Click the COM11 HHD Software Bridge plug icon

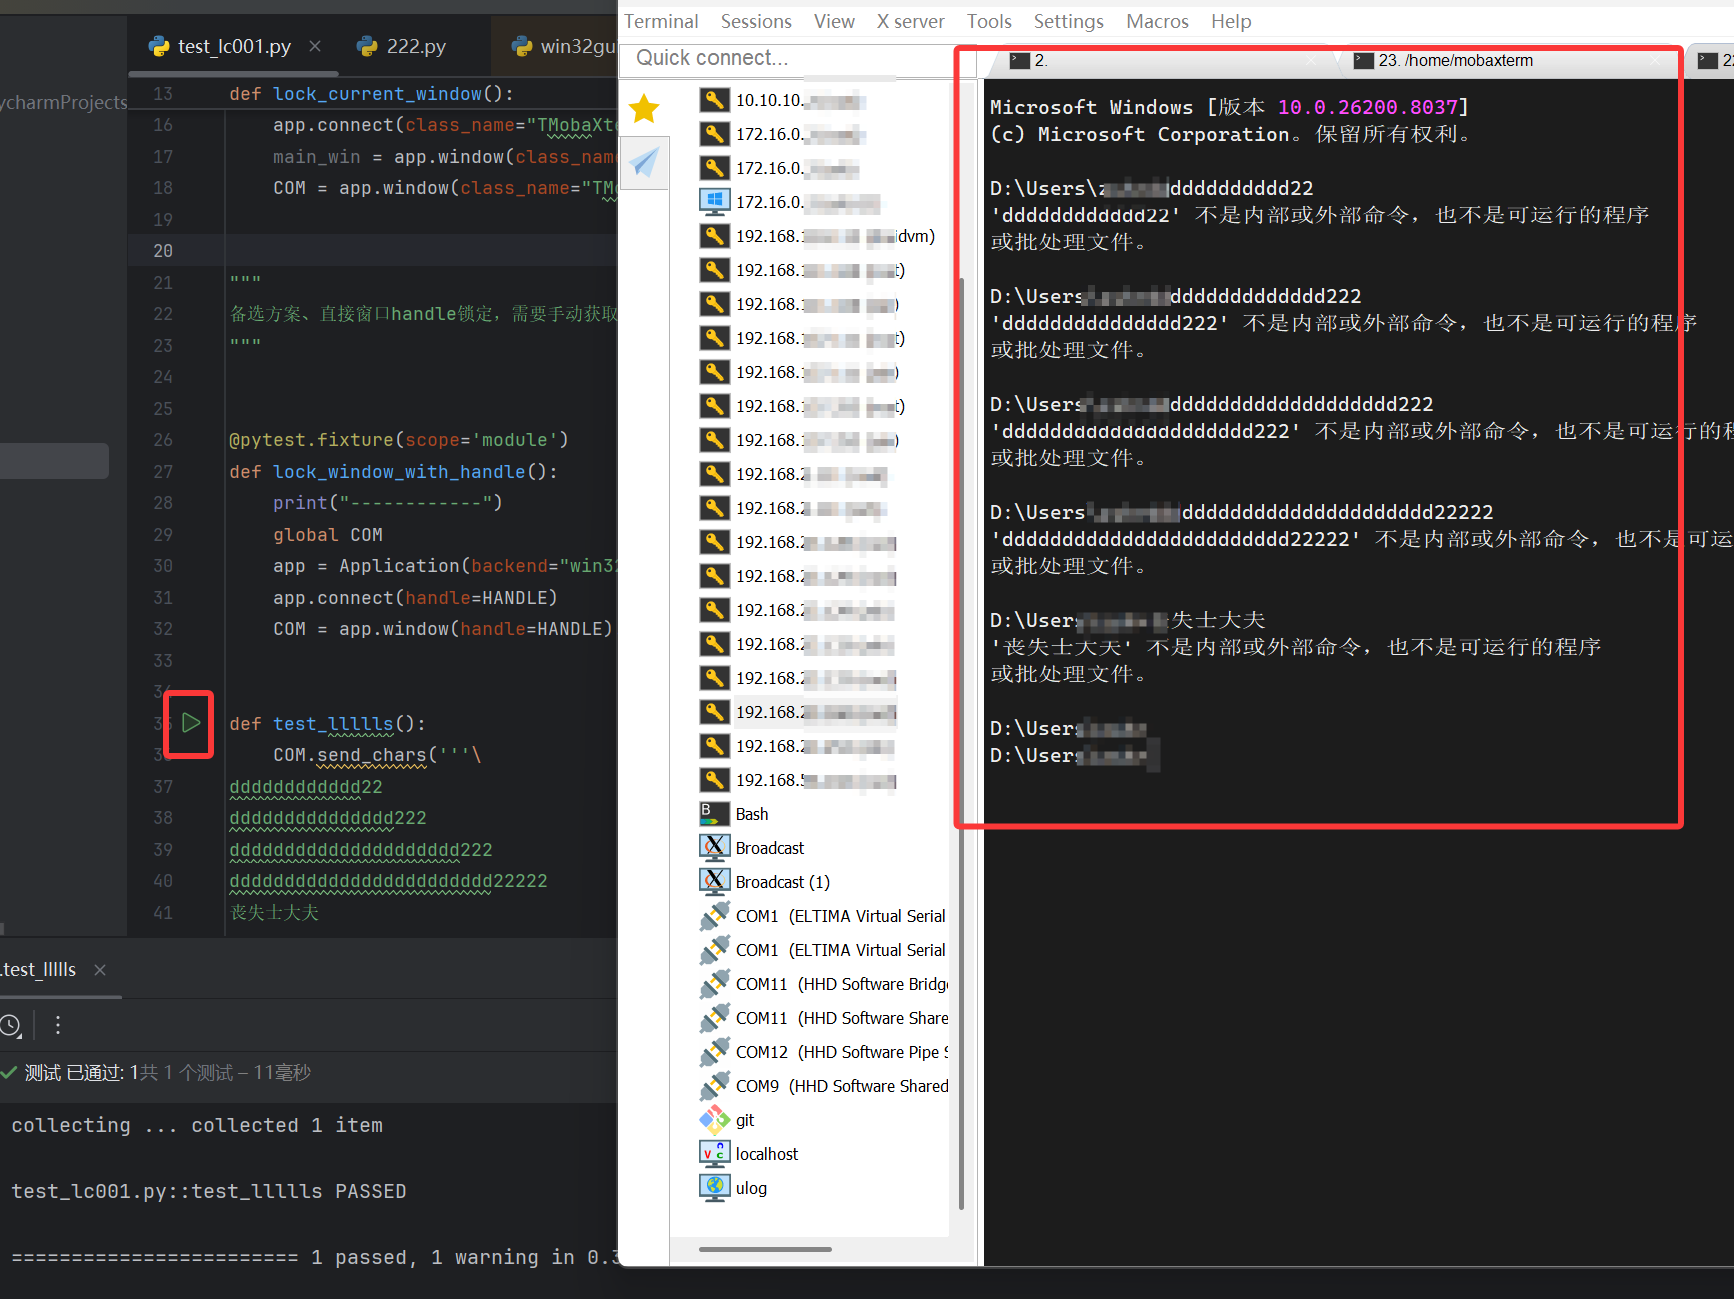(714, 984)
